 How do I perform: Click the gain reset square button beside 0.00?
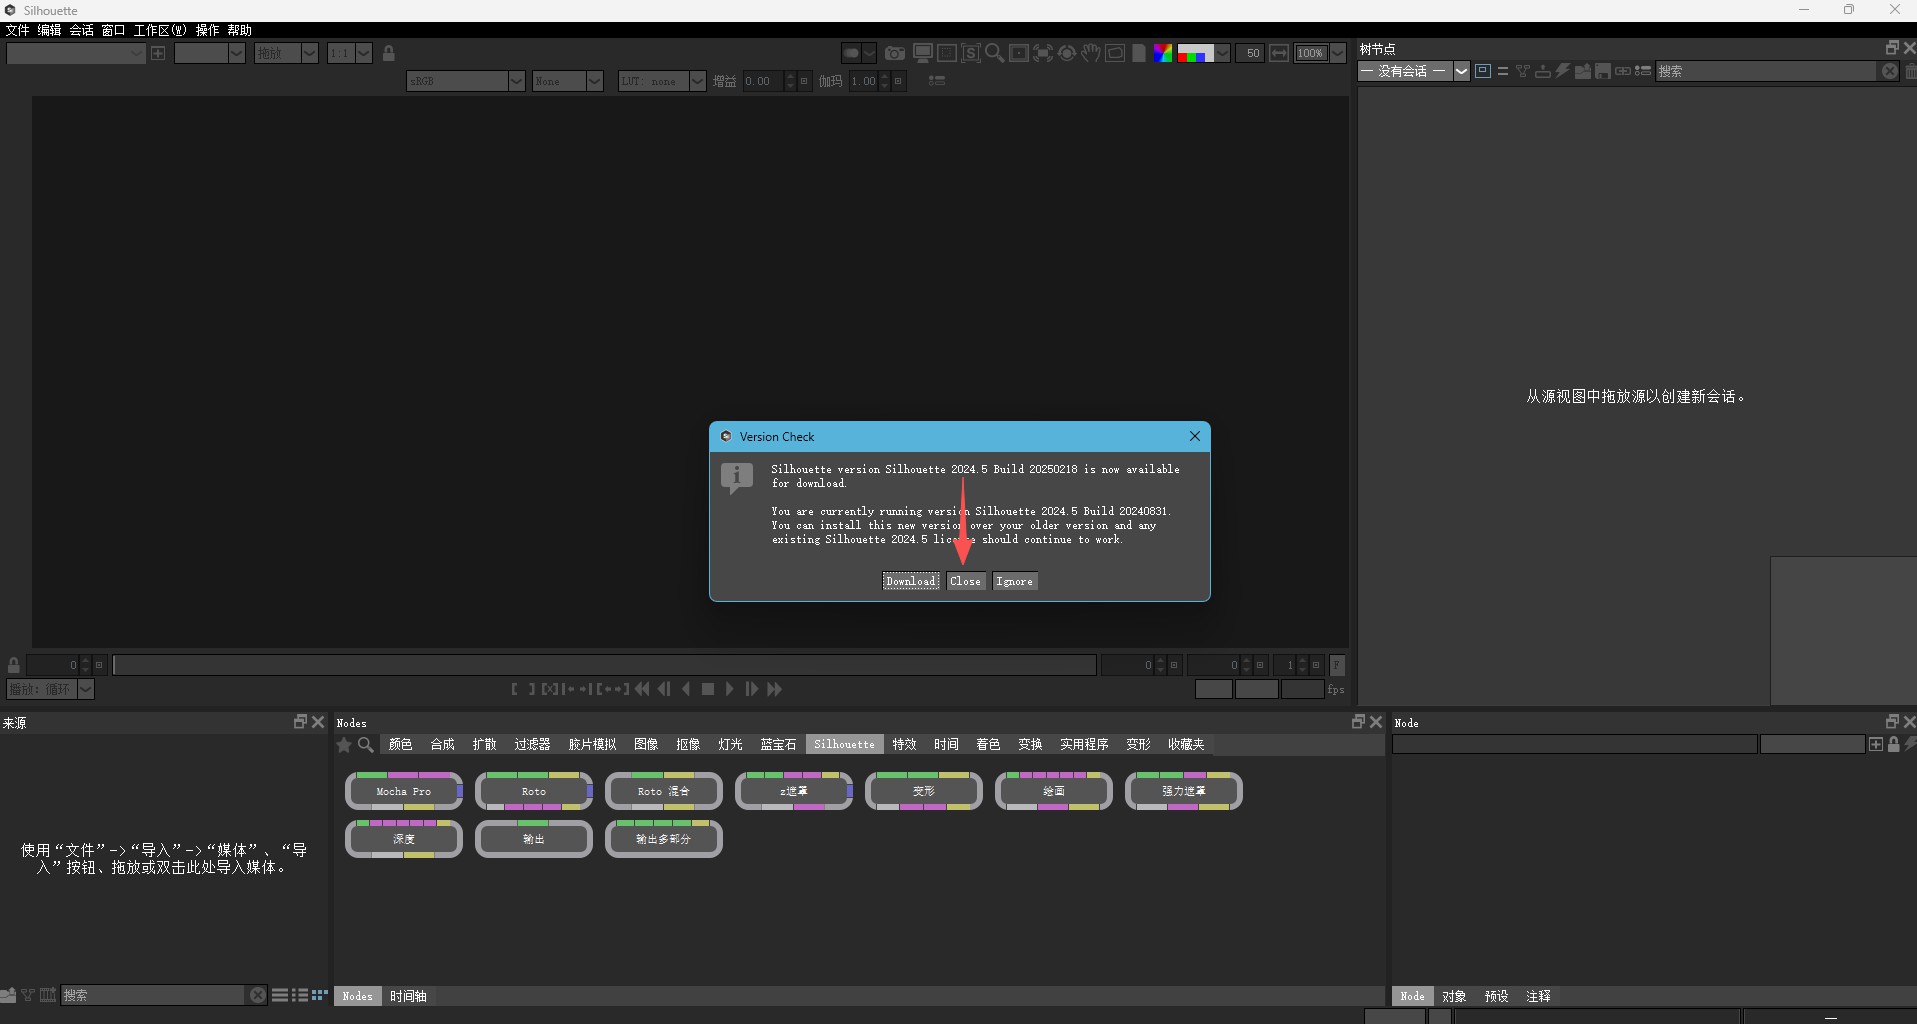(x=804, y=81)
